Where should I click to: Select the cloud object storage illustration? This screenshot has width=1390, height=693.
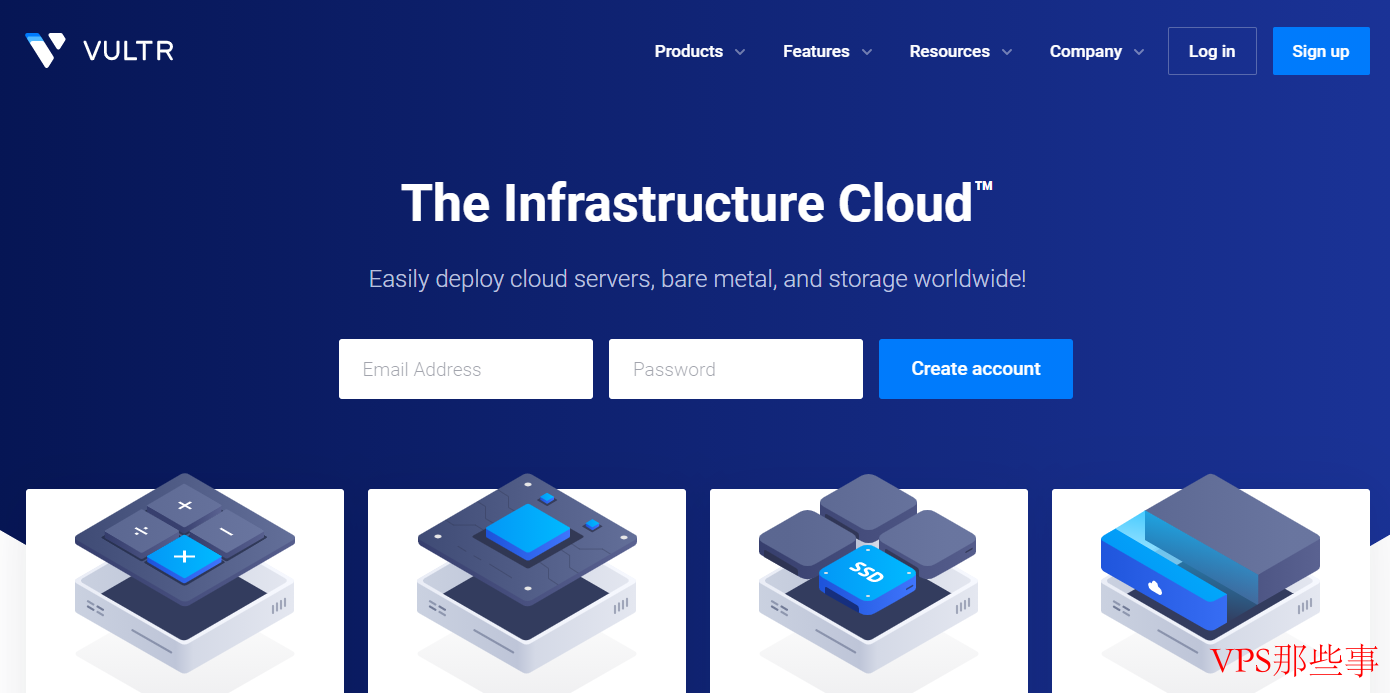tap(1210, 572)
